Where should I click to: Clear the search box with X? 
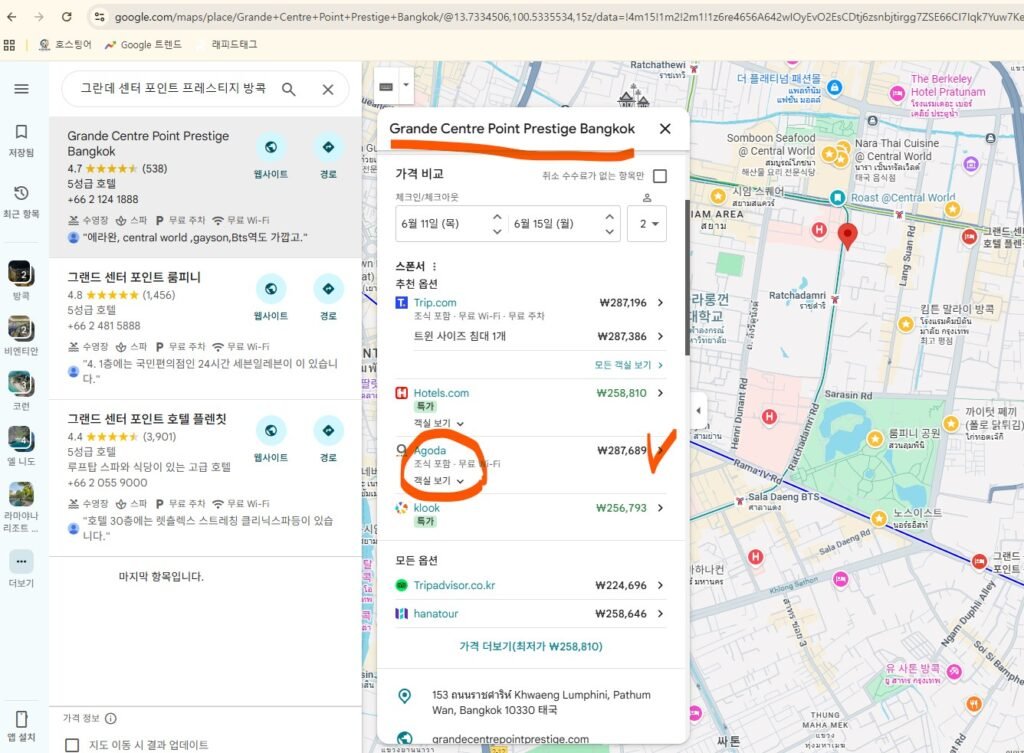(328, 89)
